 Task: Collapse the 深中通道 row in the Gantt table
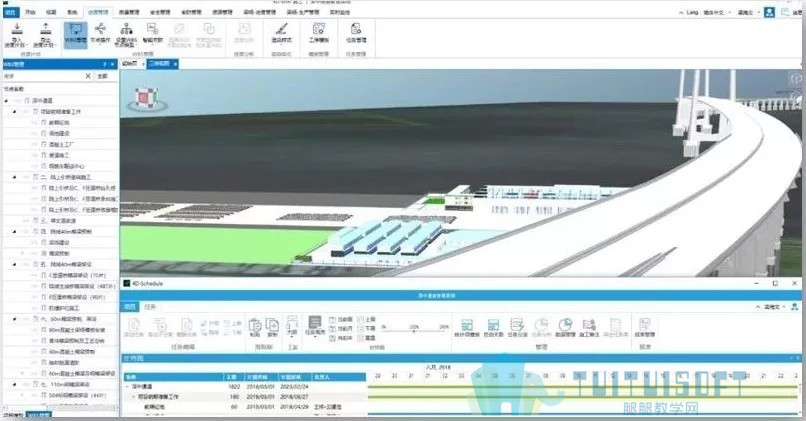pyautogui.click(x=127, y=387)
